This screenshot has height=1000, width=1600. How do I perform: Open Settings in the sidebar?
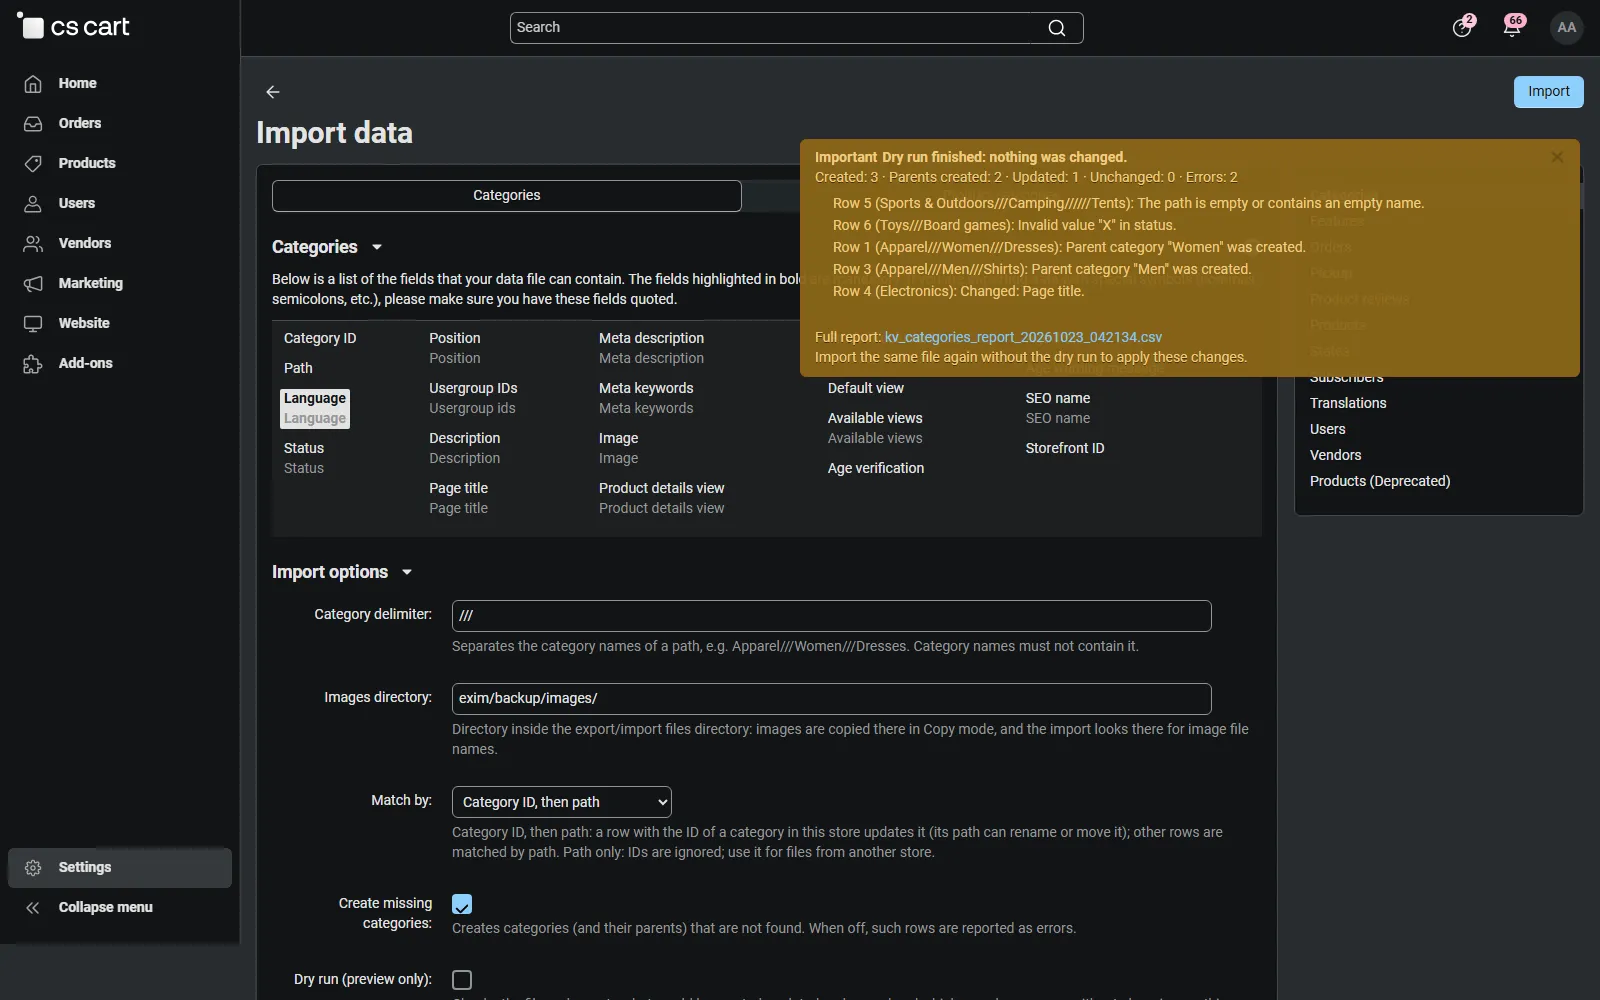pos(120,868)
